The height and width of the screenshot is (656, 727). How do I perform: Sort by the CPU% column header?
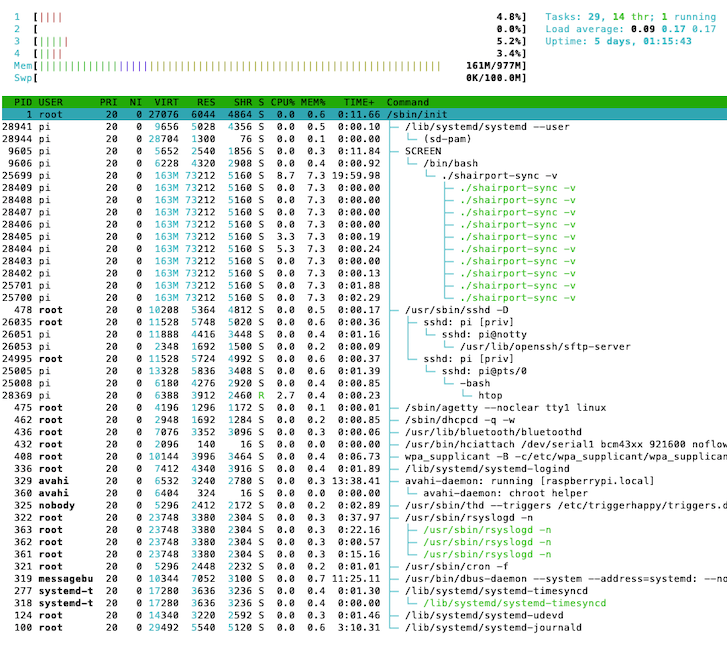pos(283,102)
